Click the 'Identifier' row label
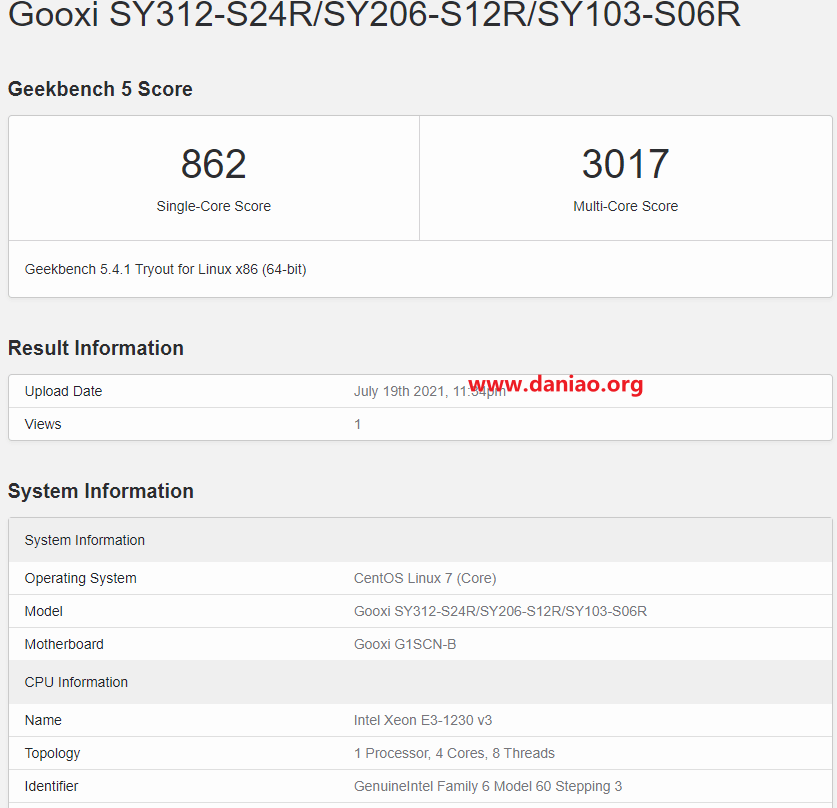The image size is (837, 808). tap(51, 786)
